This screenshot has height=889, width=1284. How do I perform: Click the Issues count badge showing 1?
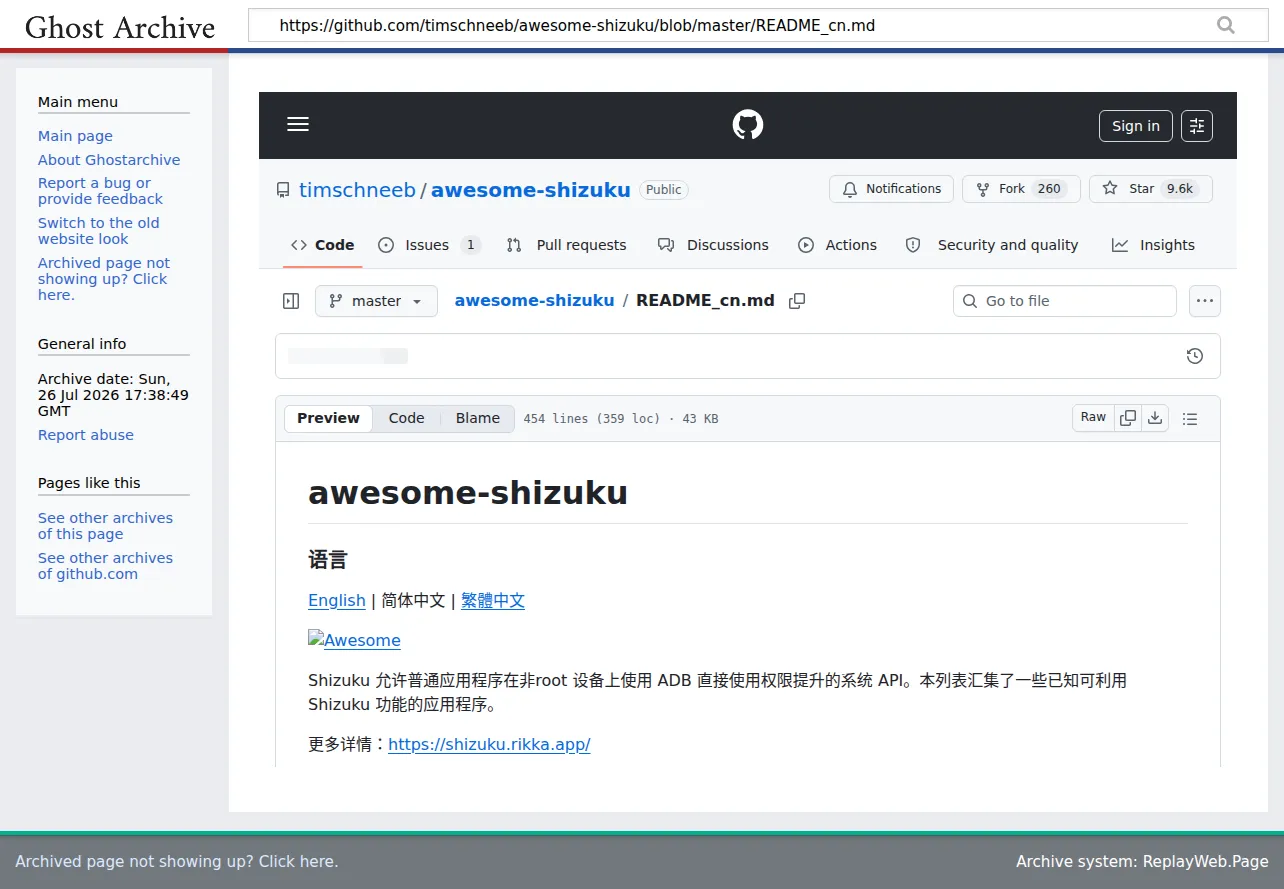click(471, 245)
